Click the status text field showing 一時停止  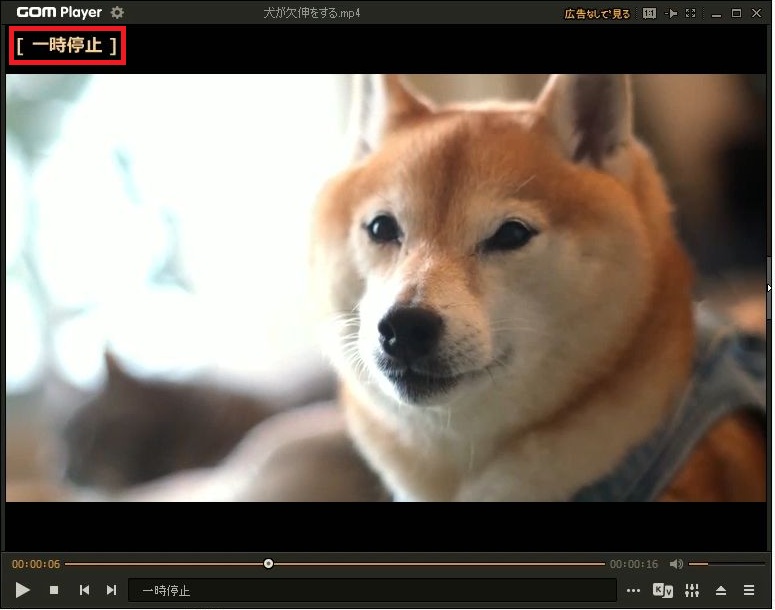(x=372, y=591)
